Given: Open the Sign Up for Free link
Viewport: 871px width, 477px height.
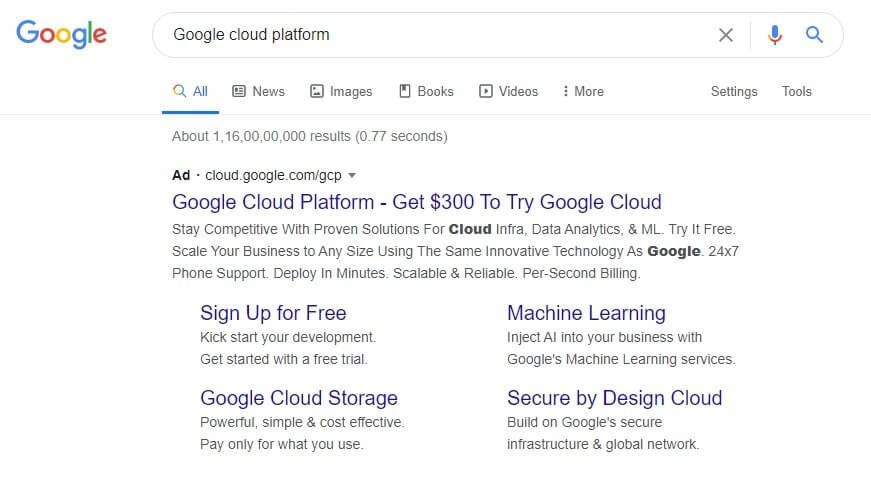Looking at the screenshot, I should [273, 313].
